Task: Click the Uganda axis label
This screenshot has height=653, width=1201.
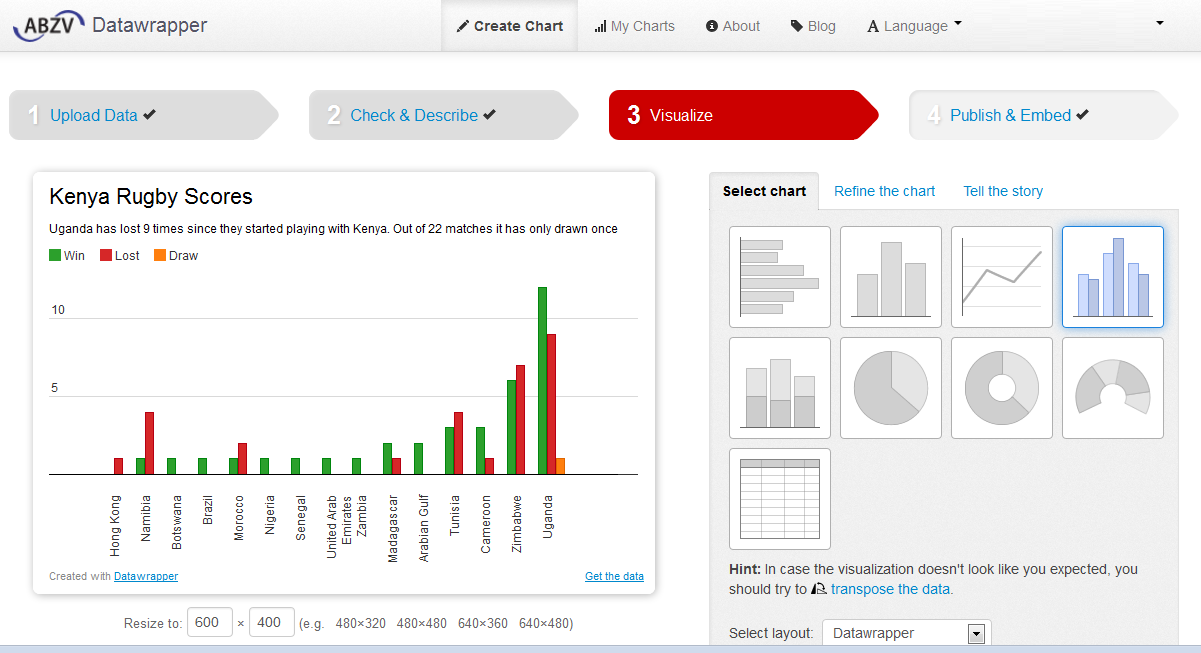Action: tap(548, 517)
